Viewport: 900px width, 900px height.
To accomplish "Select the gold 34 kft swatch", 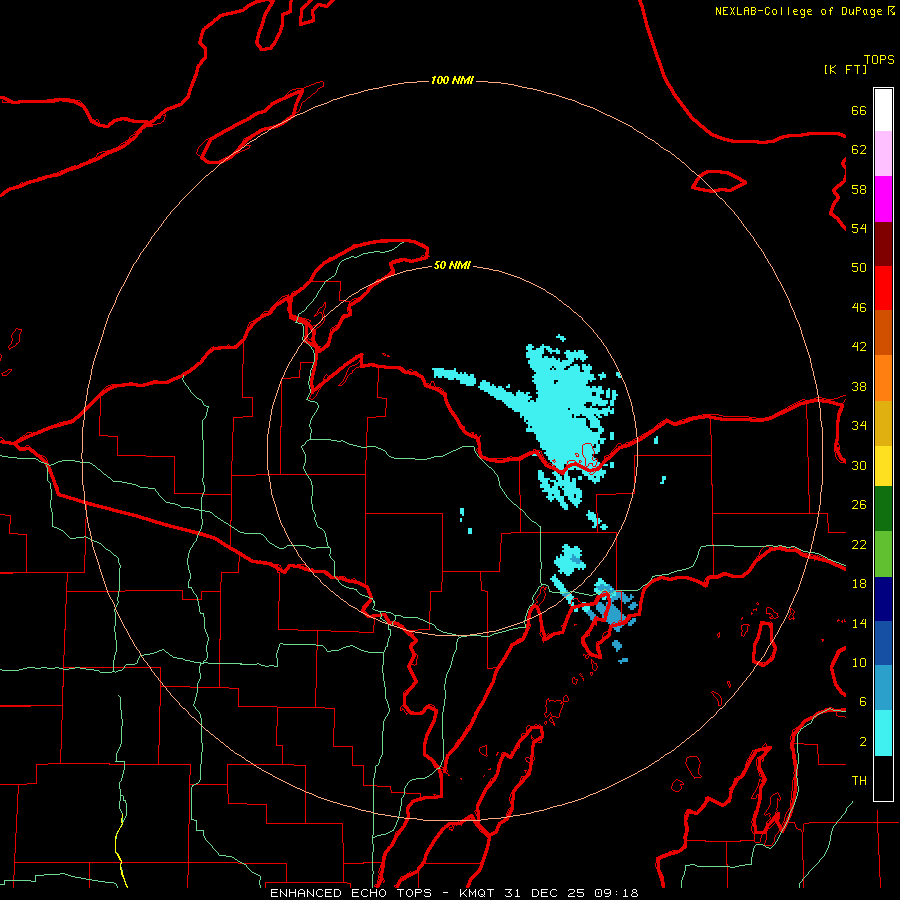I will click(883, 423).
